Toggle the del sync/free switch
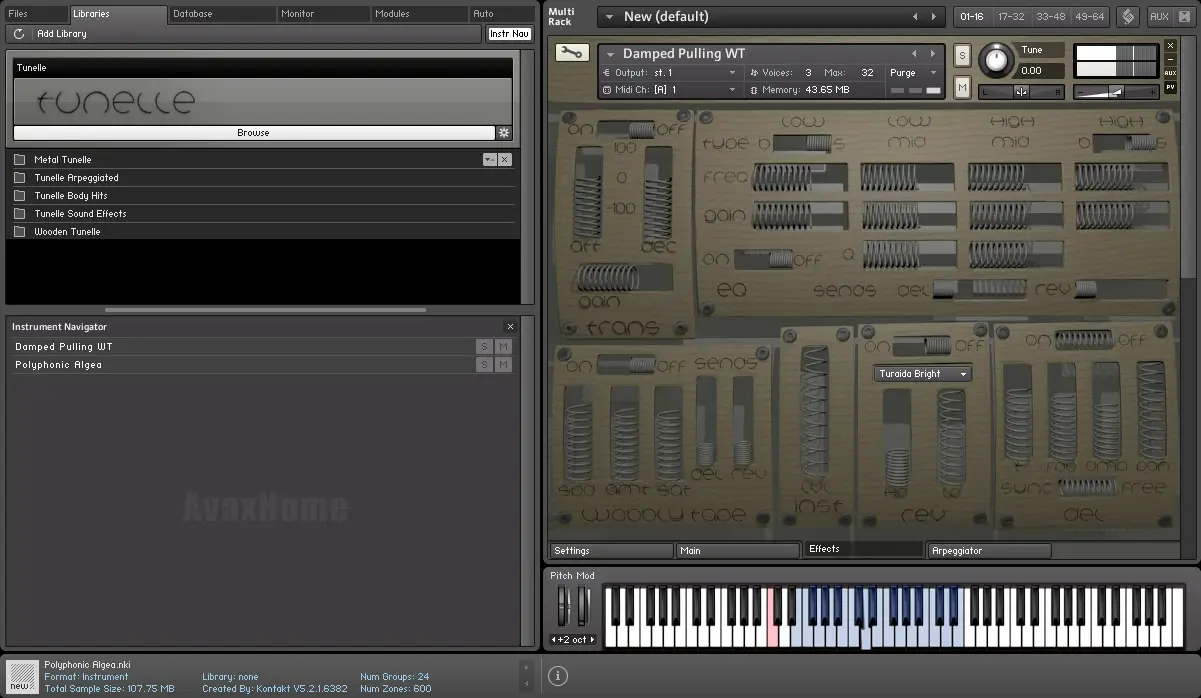 pyautogui.click(x=1088, y=487)
